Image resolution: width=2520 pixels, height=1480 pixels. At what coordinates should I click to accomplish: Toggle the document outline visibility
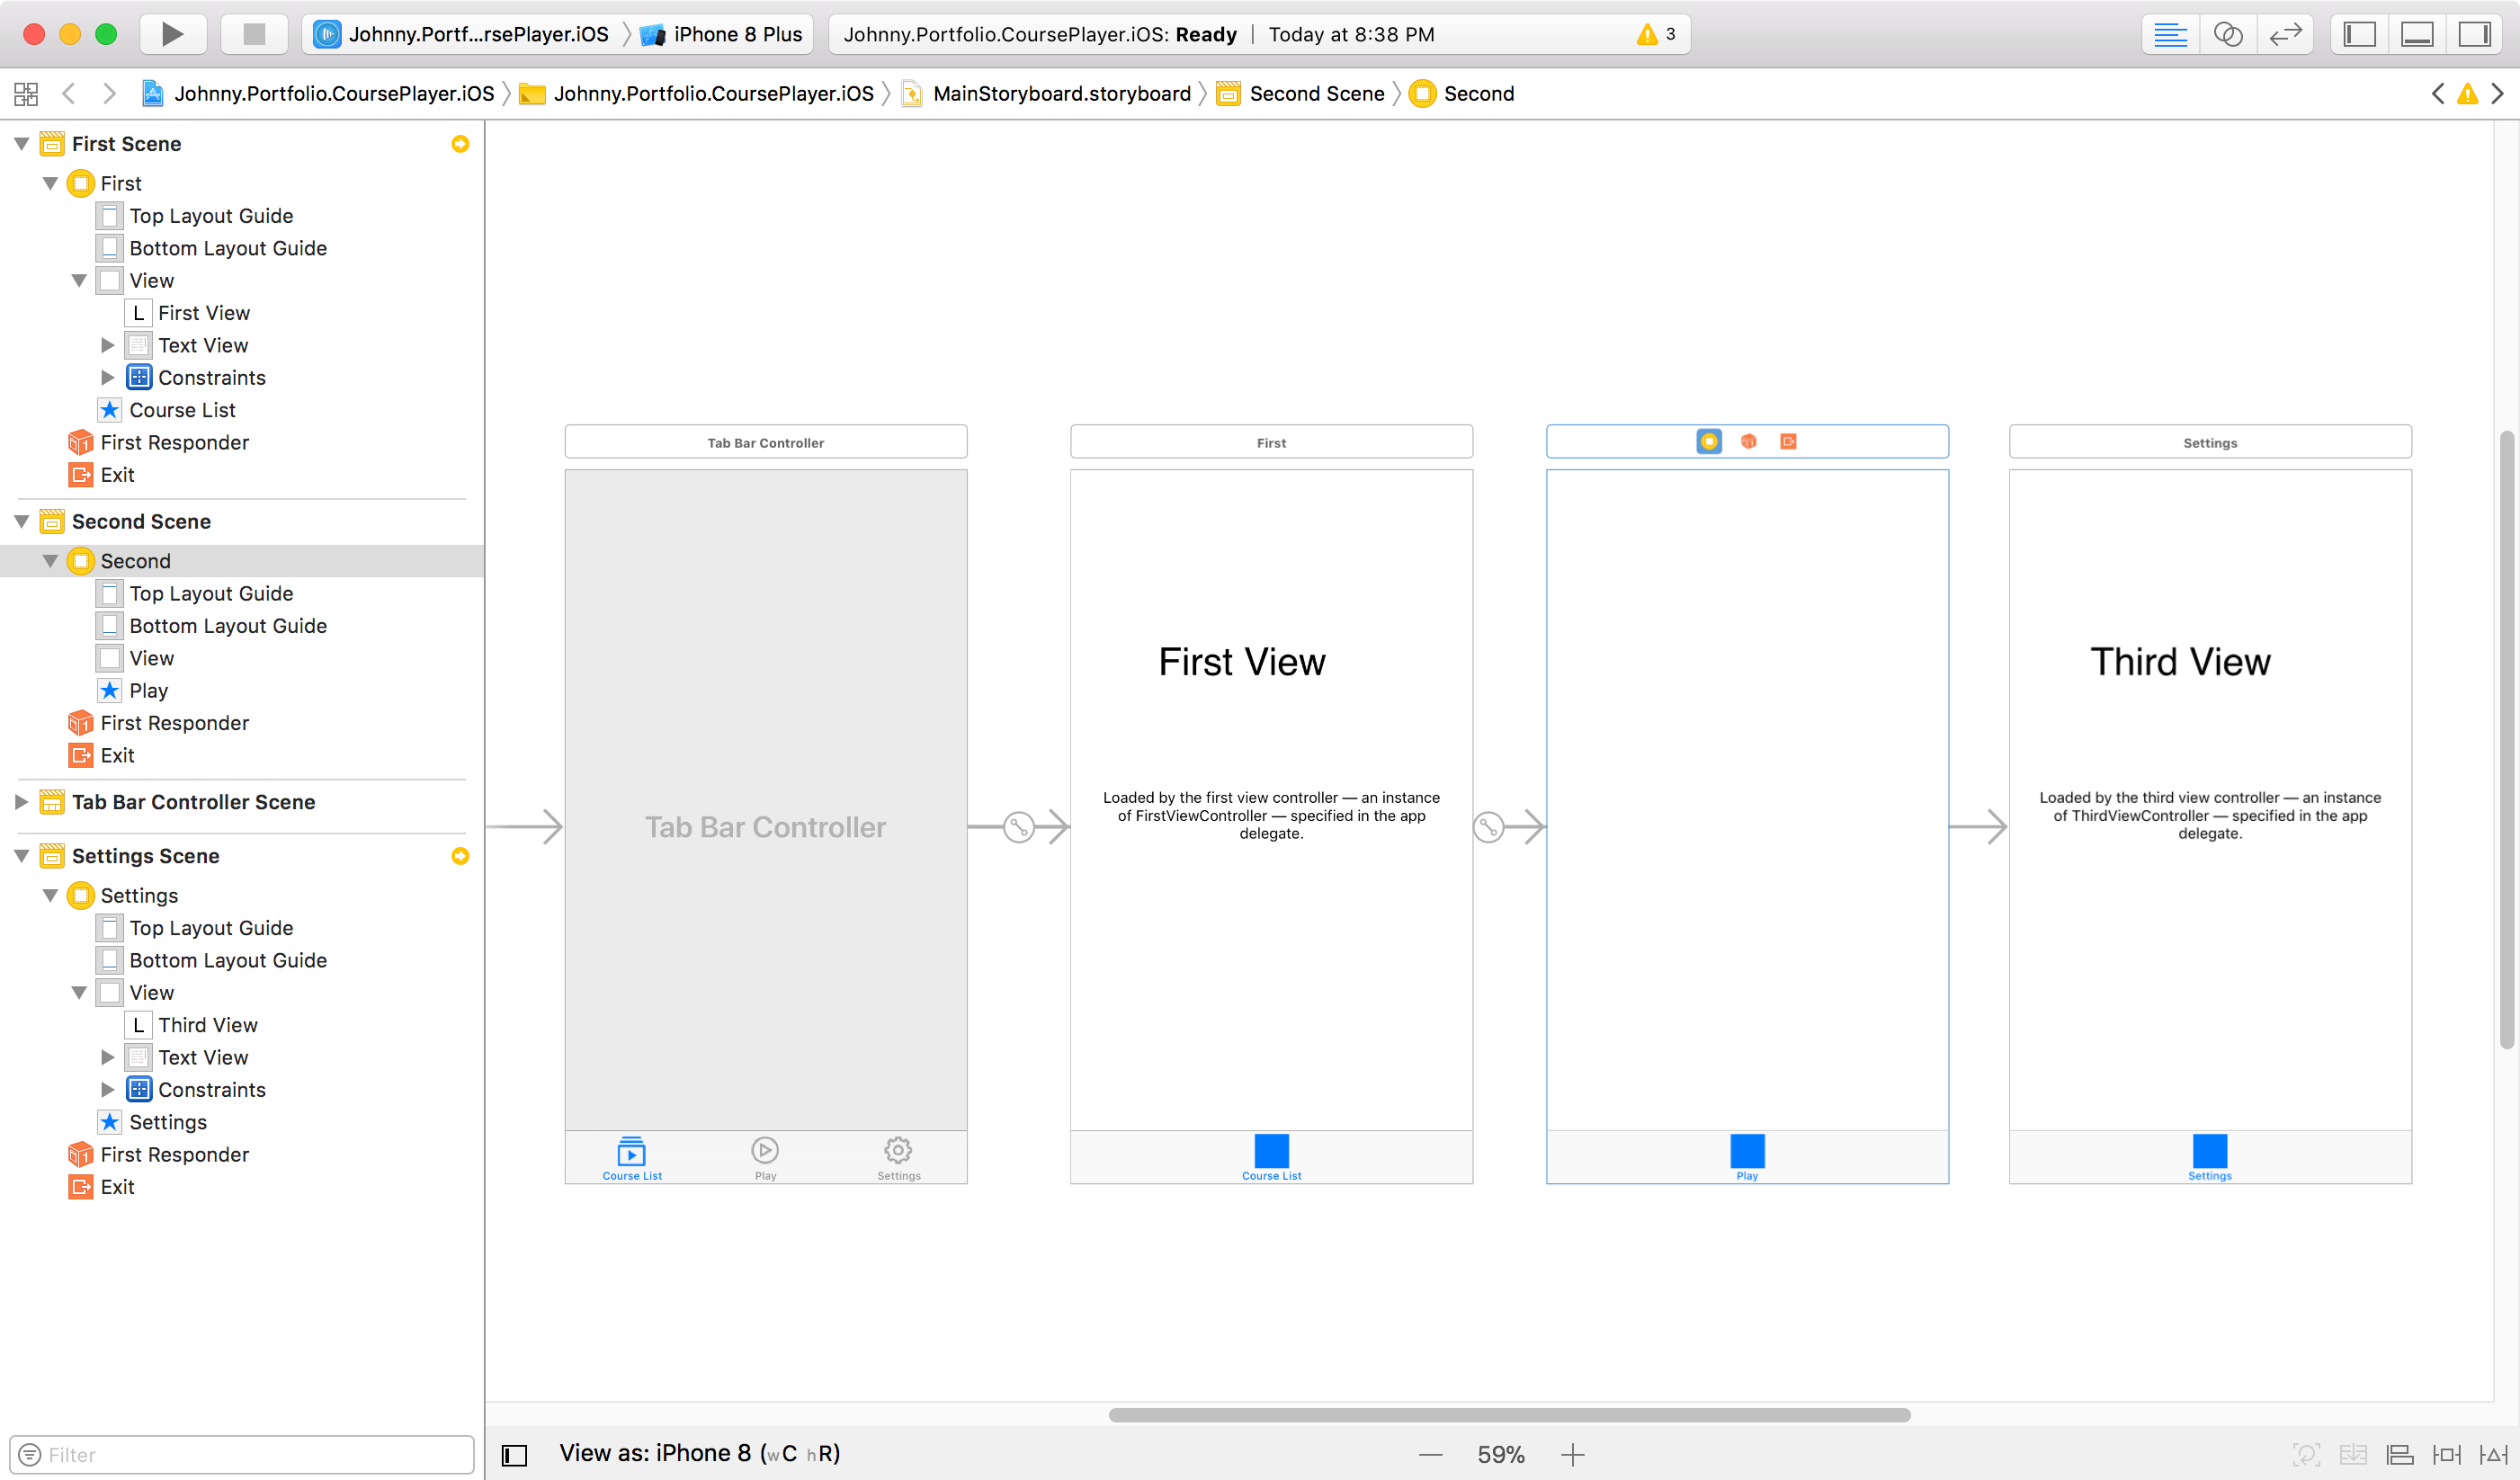(514, 1455)
